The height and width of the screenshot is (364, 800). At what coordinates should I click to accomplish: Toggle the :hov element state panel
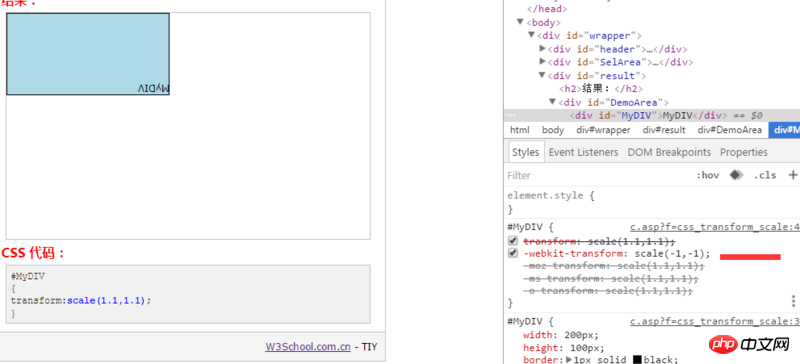click(708, 175)
